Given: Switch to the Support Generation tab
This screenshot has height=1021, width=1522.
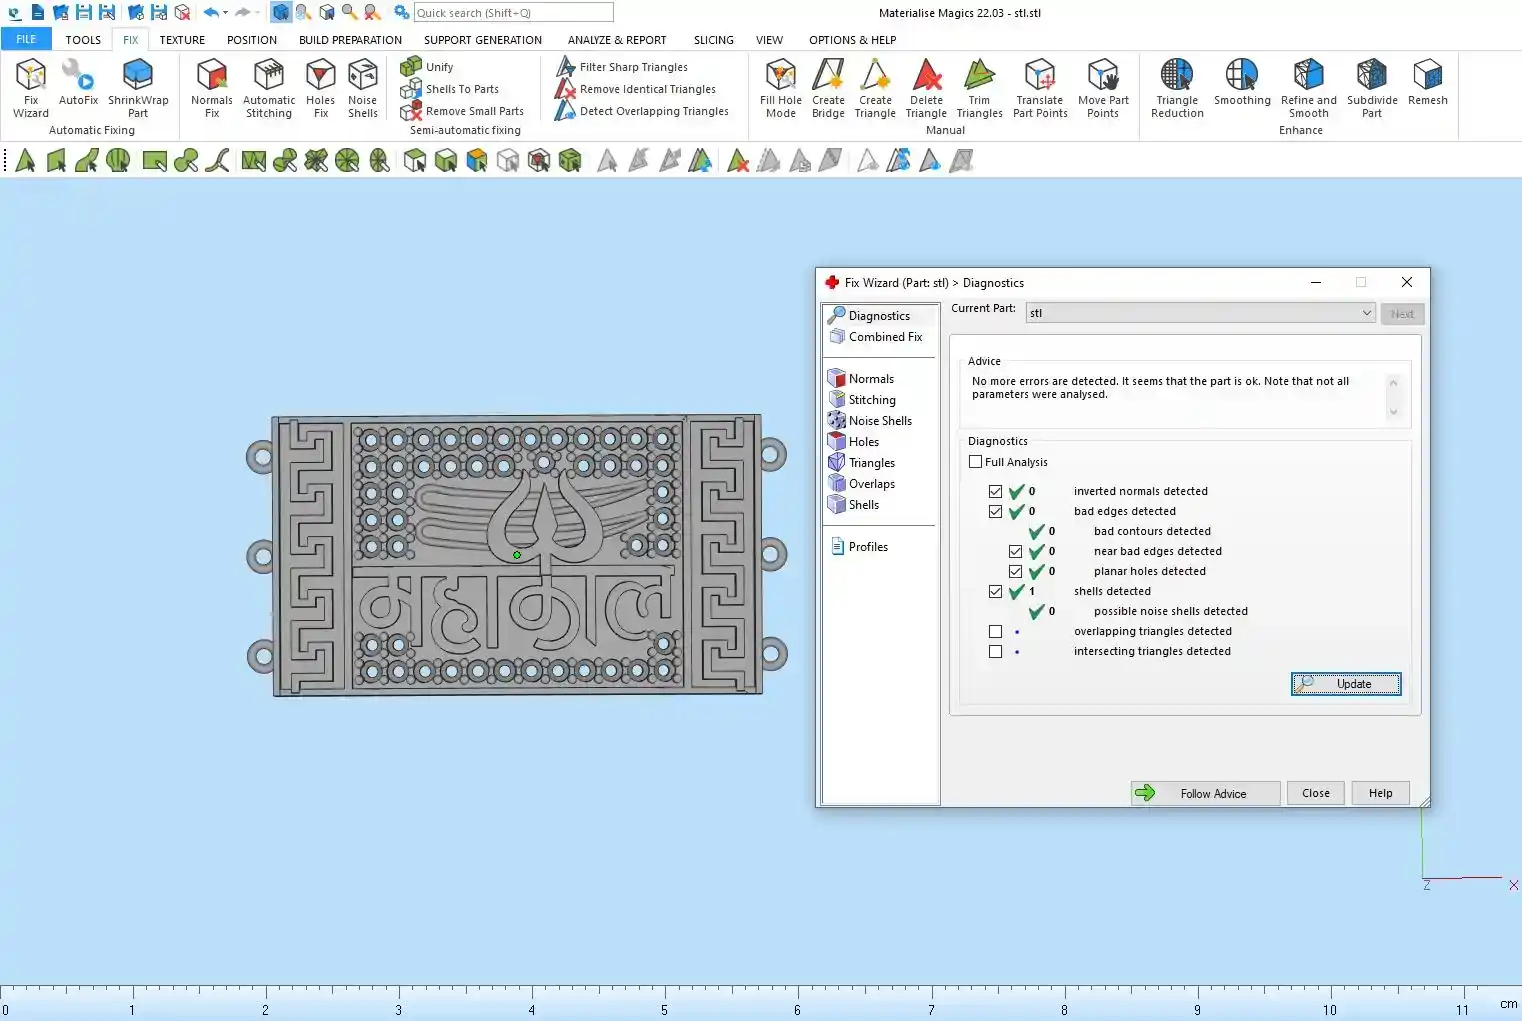Looking at the screenshot, I should click(482, 40).
